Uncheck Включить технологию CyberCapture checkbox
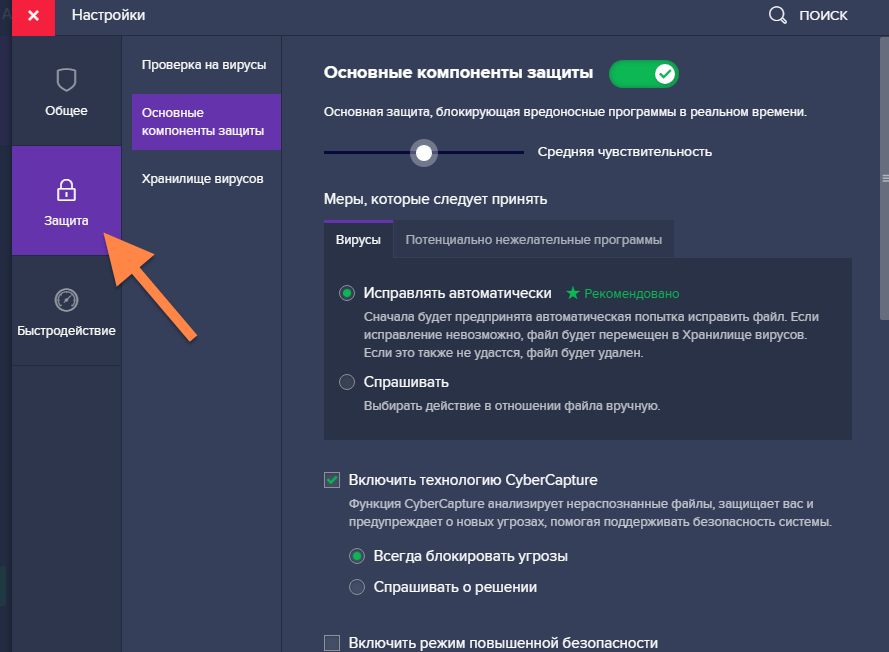 (x=332, y=480)
